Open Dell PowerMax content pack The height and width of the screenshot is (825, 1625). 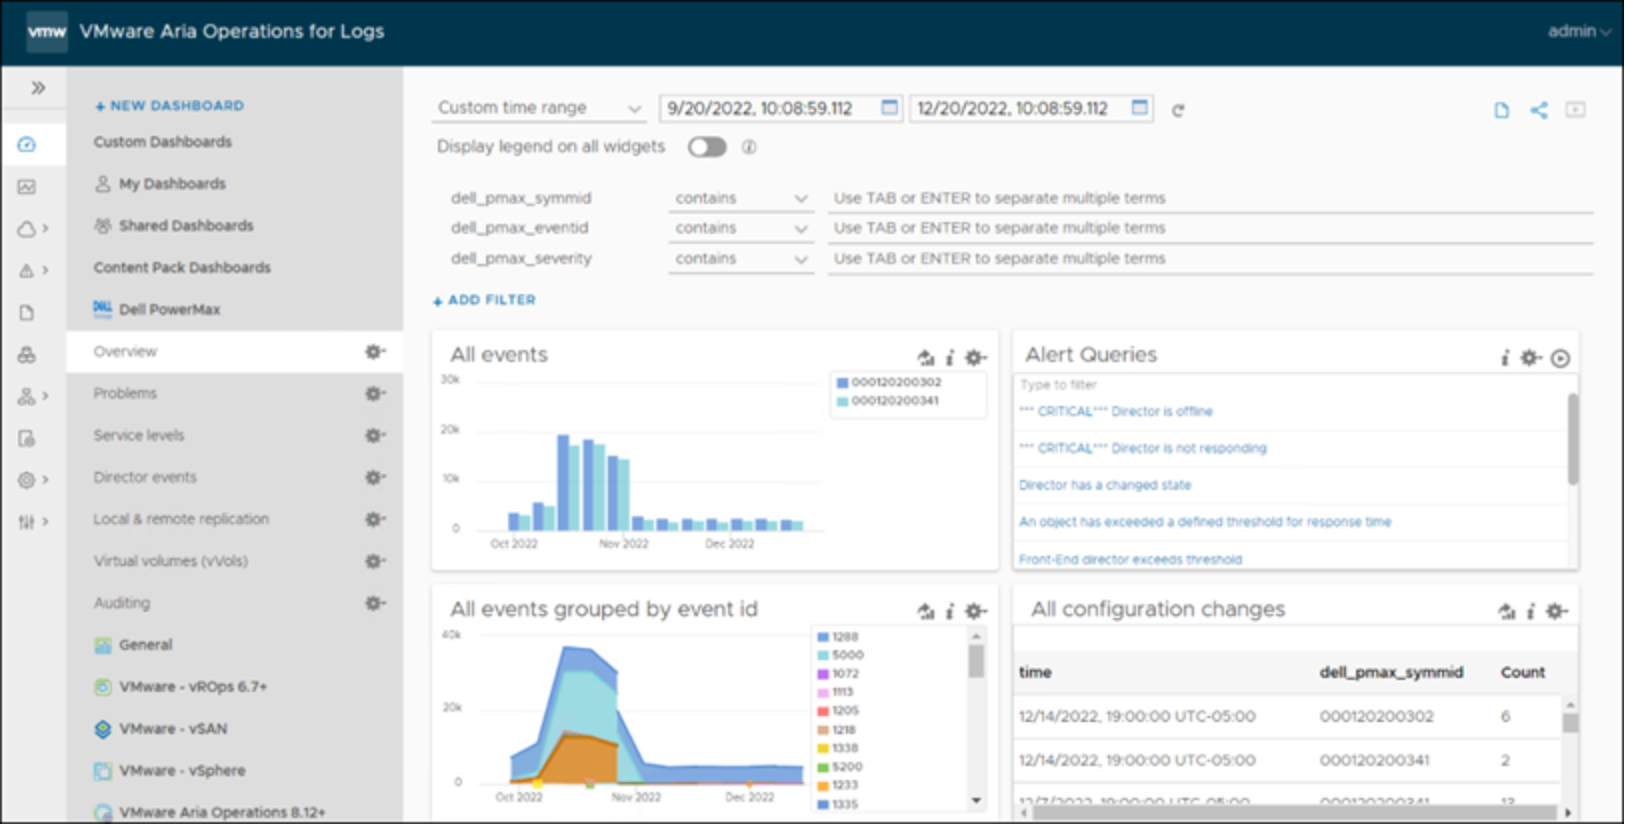tap(157, 309)
